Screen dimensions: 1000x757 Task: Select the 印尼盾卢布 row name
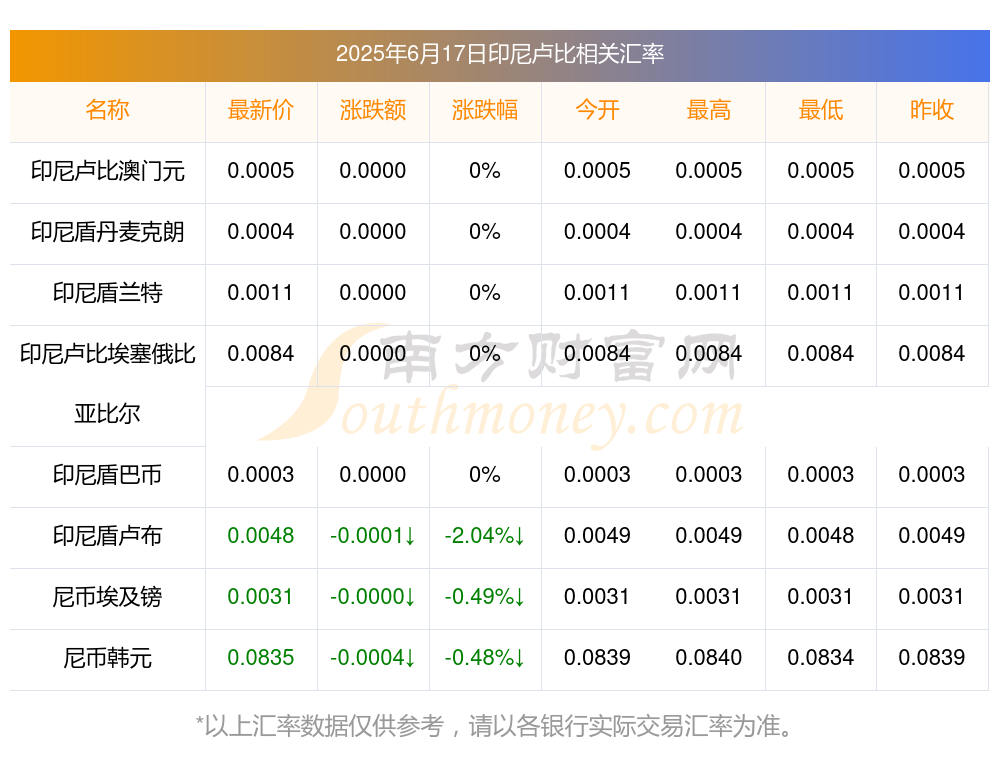tap(107, 536)
